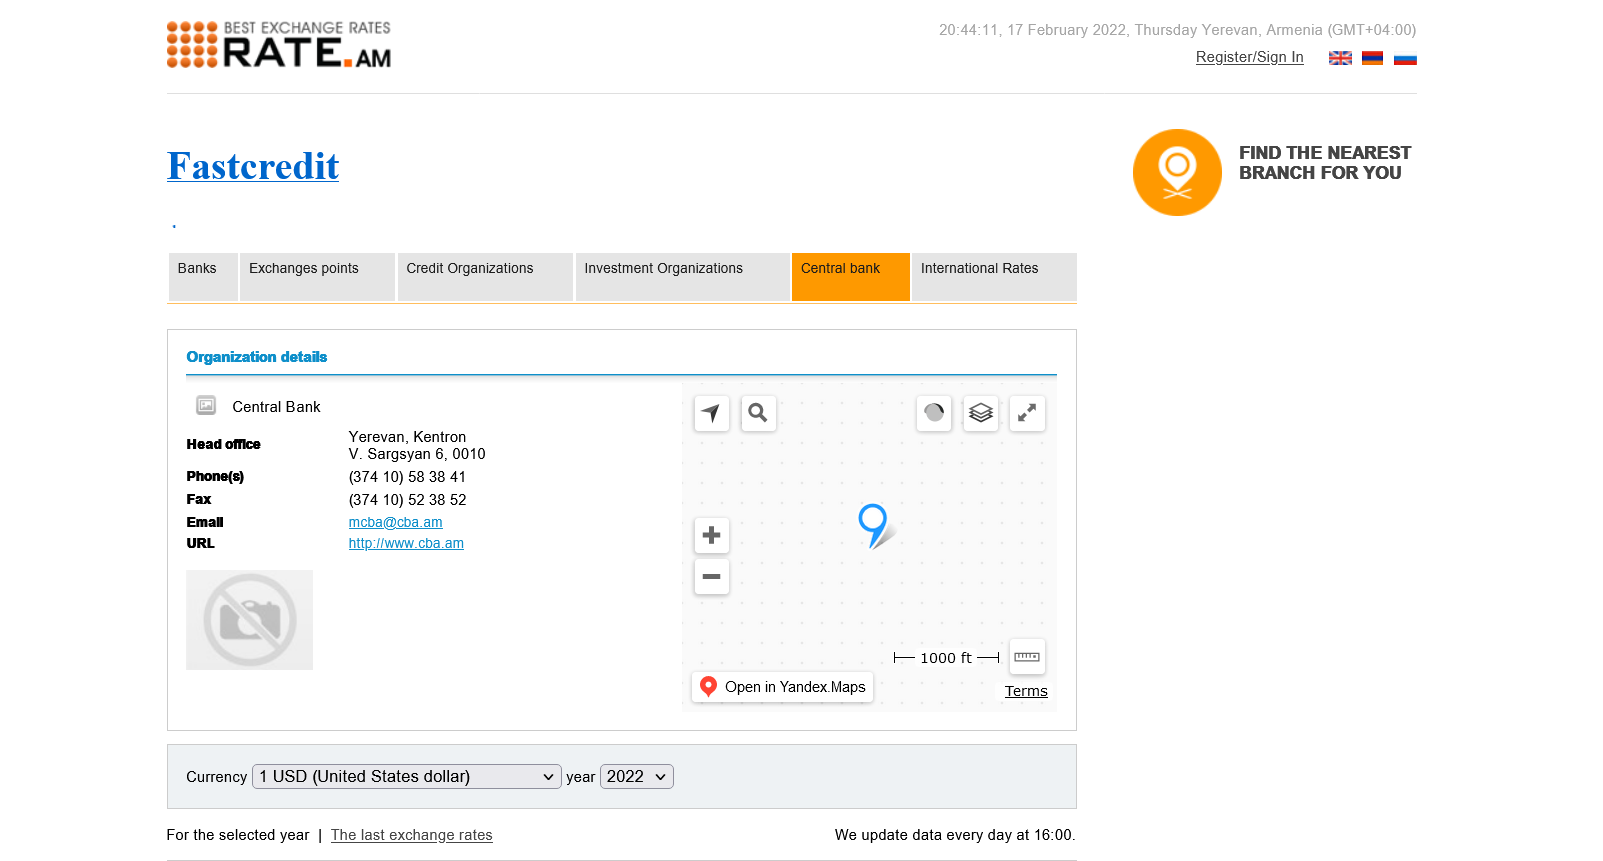Zoom out on the map
Viewport: 1603px width, 861px height.
pyautogui.click(x=711, y=577)
